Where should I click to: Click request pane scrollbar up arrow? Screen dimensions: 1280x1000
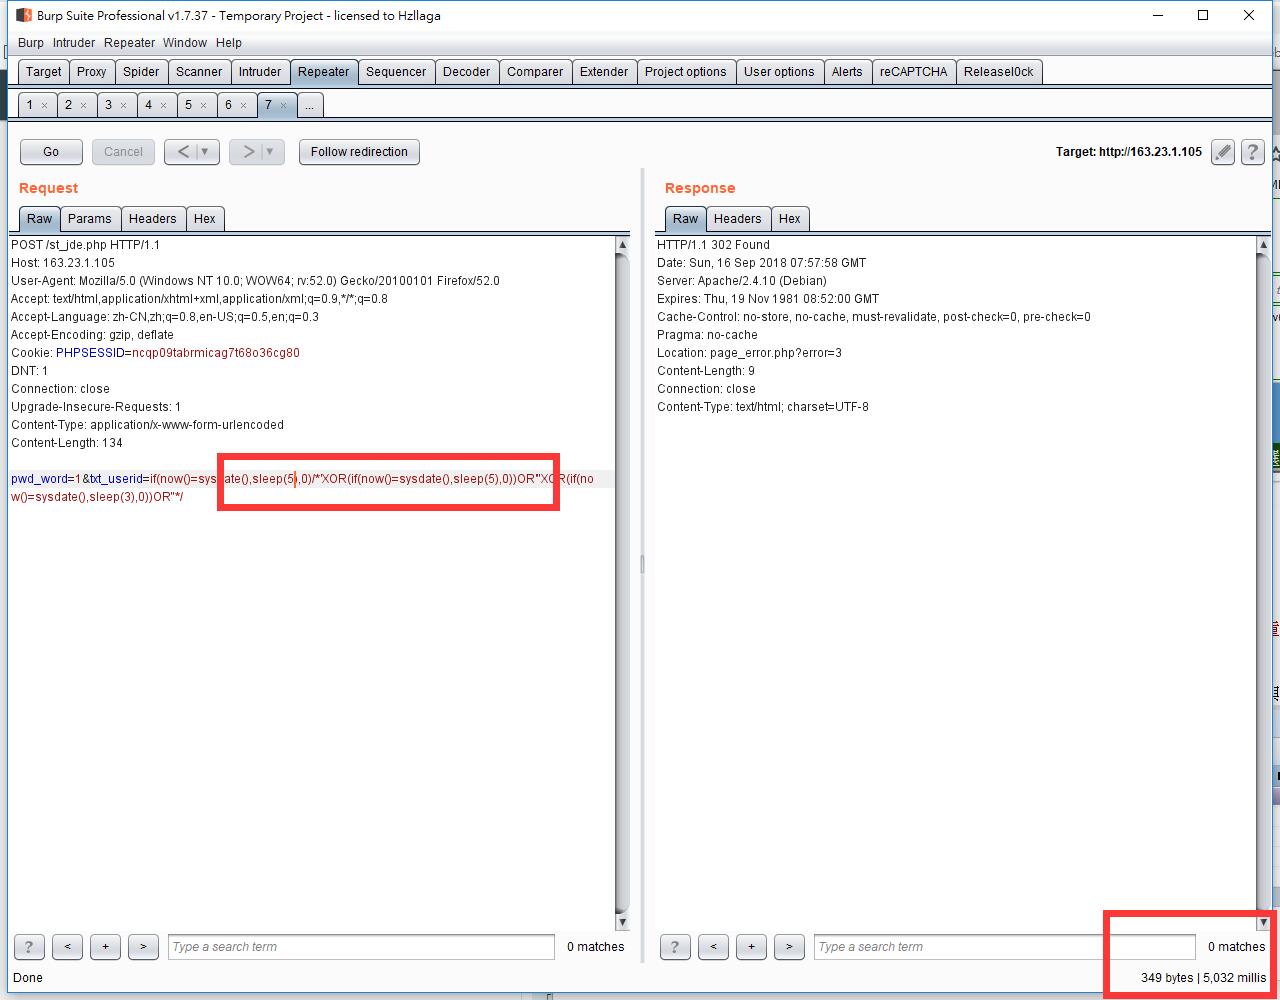coord(623,245)
